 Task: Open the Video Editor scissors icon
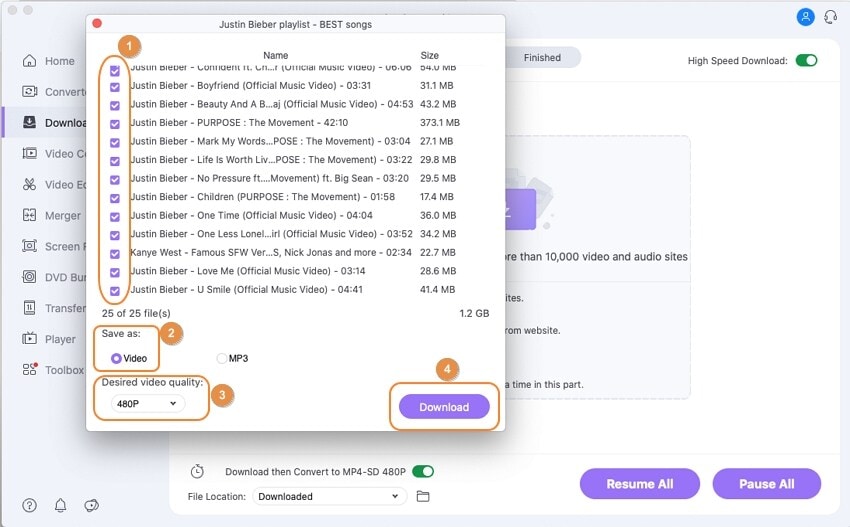[x=29, y=184]
